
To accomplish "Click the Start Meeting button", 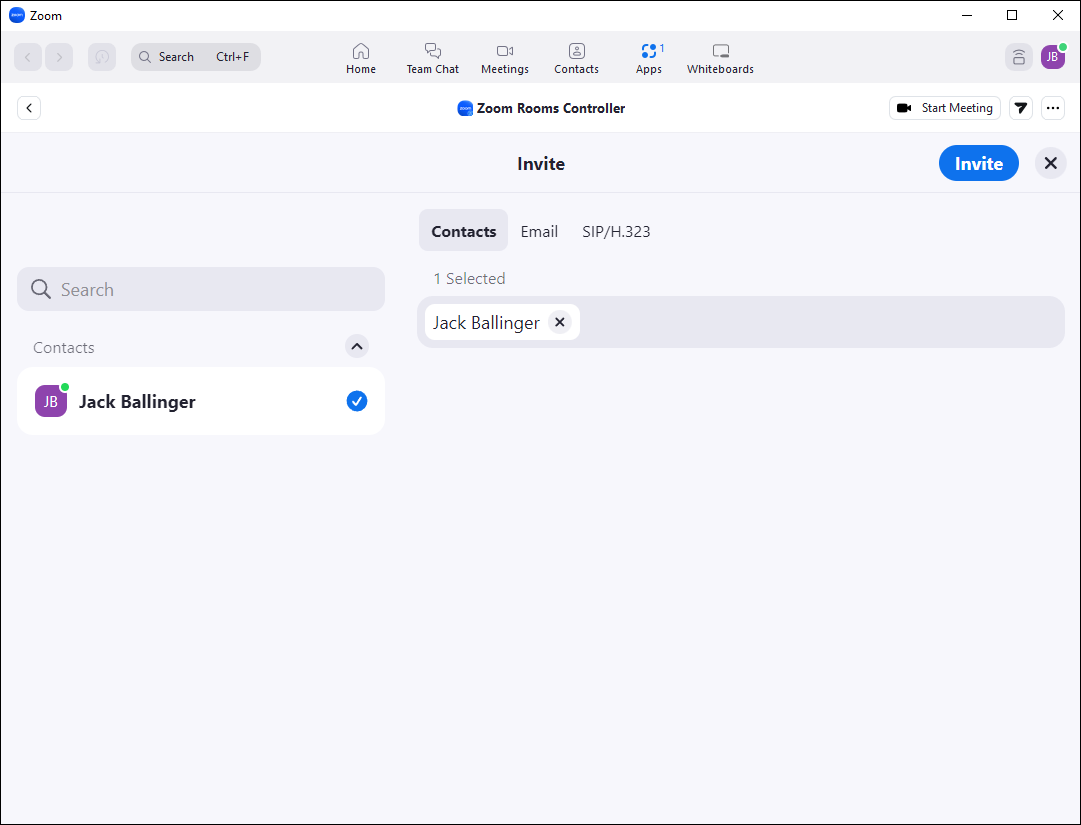I will tap(944, 108).
